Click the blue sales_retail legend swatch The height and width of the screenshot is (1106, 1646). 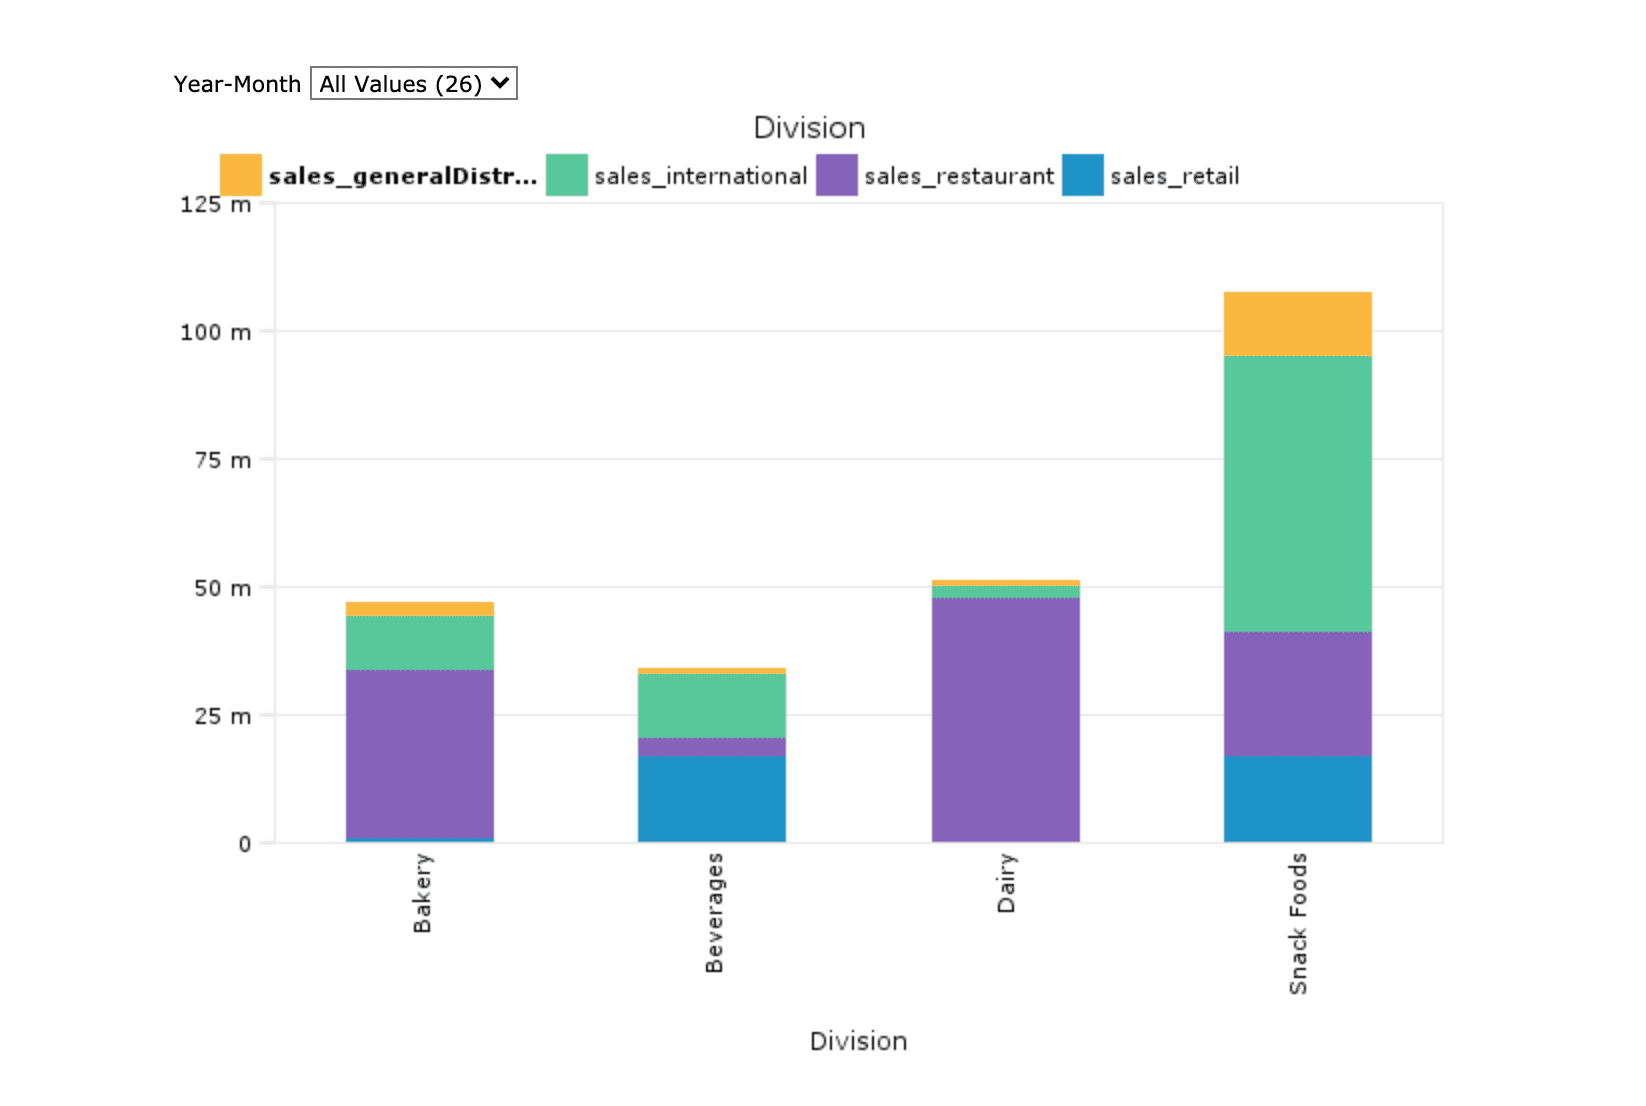pos(1082,175)
